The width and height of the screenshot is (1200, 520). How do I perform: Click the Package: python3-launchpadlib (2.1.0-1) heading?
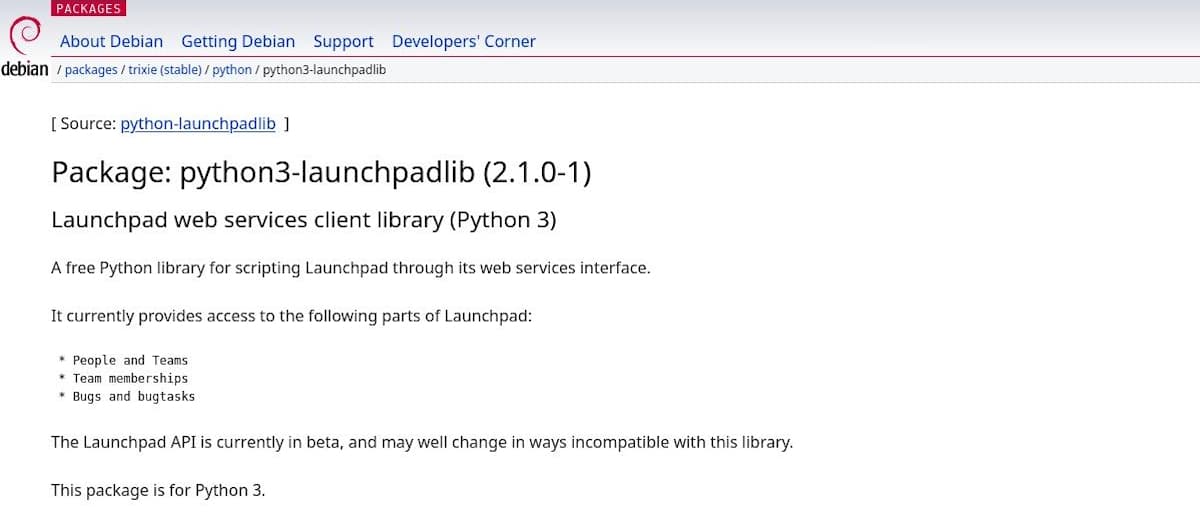point(321,173)
